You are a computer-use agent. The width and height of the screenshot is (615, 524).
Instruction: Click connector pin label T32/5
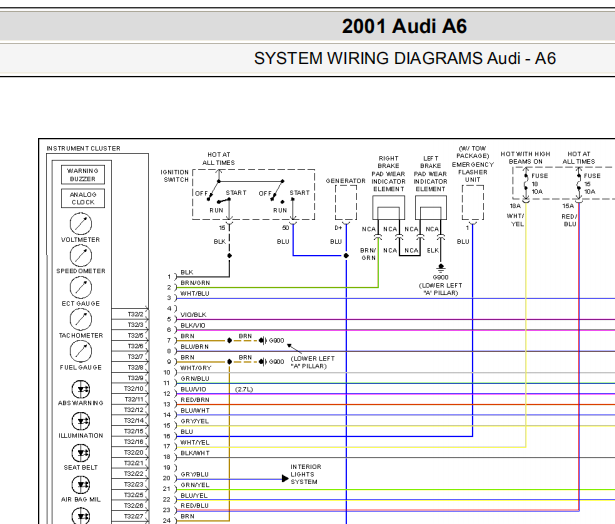coord(135,335)
